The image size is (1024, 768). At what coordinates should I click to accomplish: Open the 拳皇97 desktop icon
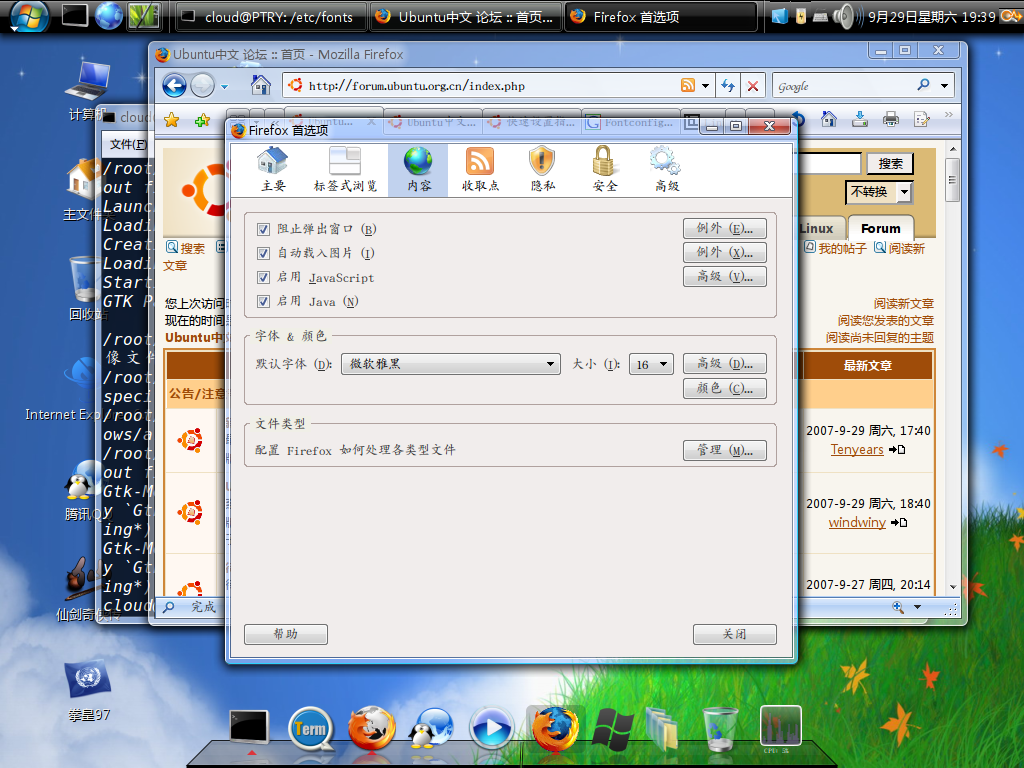point(89,691)
